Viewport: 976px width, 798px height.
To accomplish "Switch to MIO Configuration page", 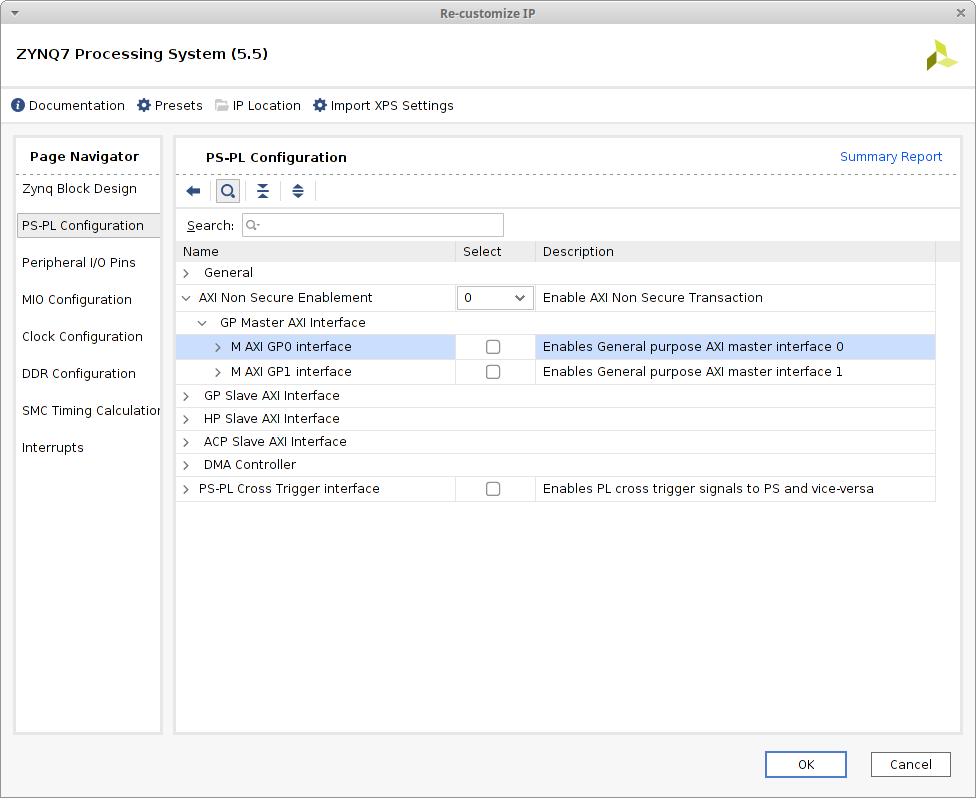I will pos(77,300).
